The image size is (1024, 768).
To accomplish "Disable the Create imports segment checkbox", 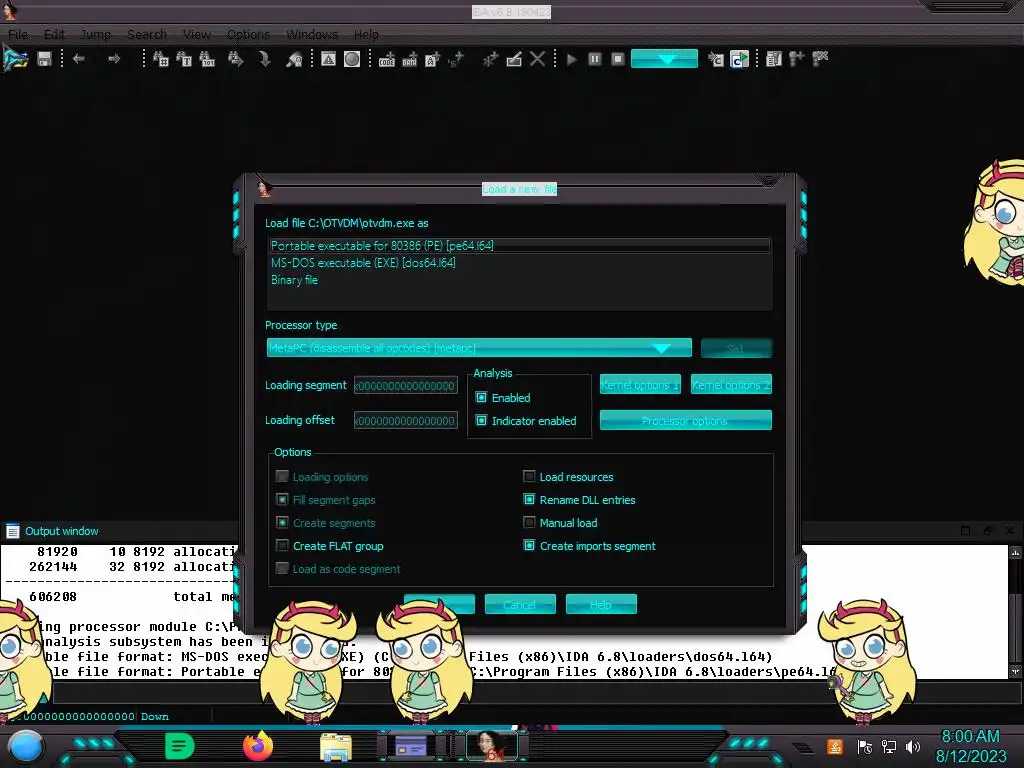I will point(529,545).
